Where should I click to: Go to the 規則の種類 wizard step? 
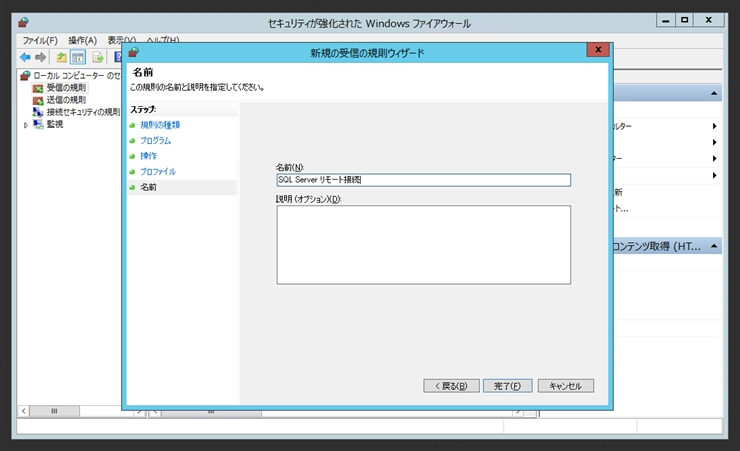(160, 125)
